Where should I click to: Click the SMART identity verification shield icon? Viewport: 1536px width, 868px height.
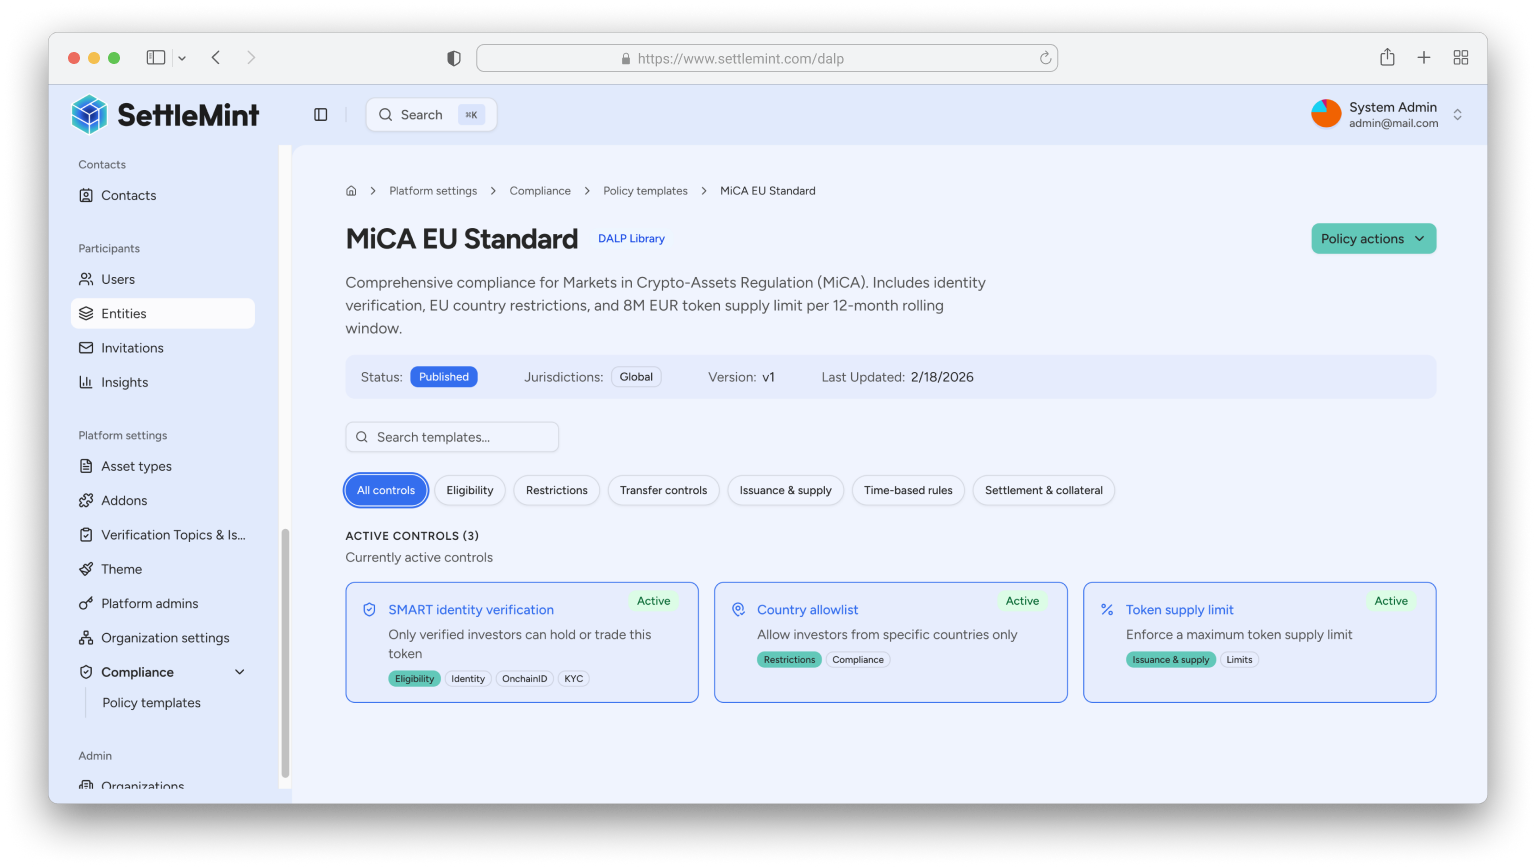pyautogui.click(x=369, y=610)
